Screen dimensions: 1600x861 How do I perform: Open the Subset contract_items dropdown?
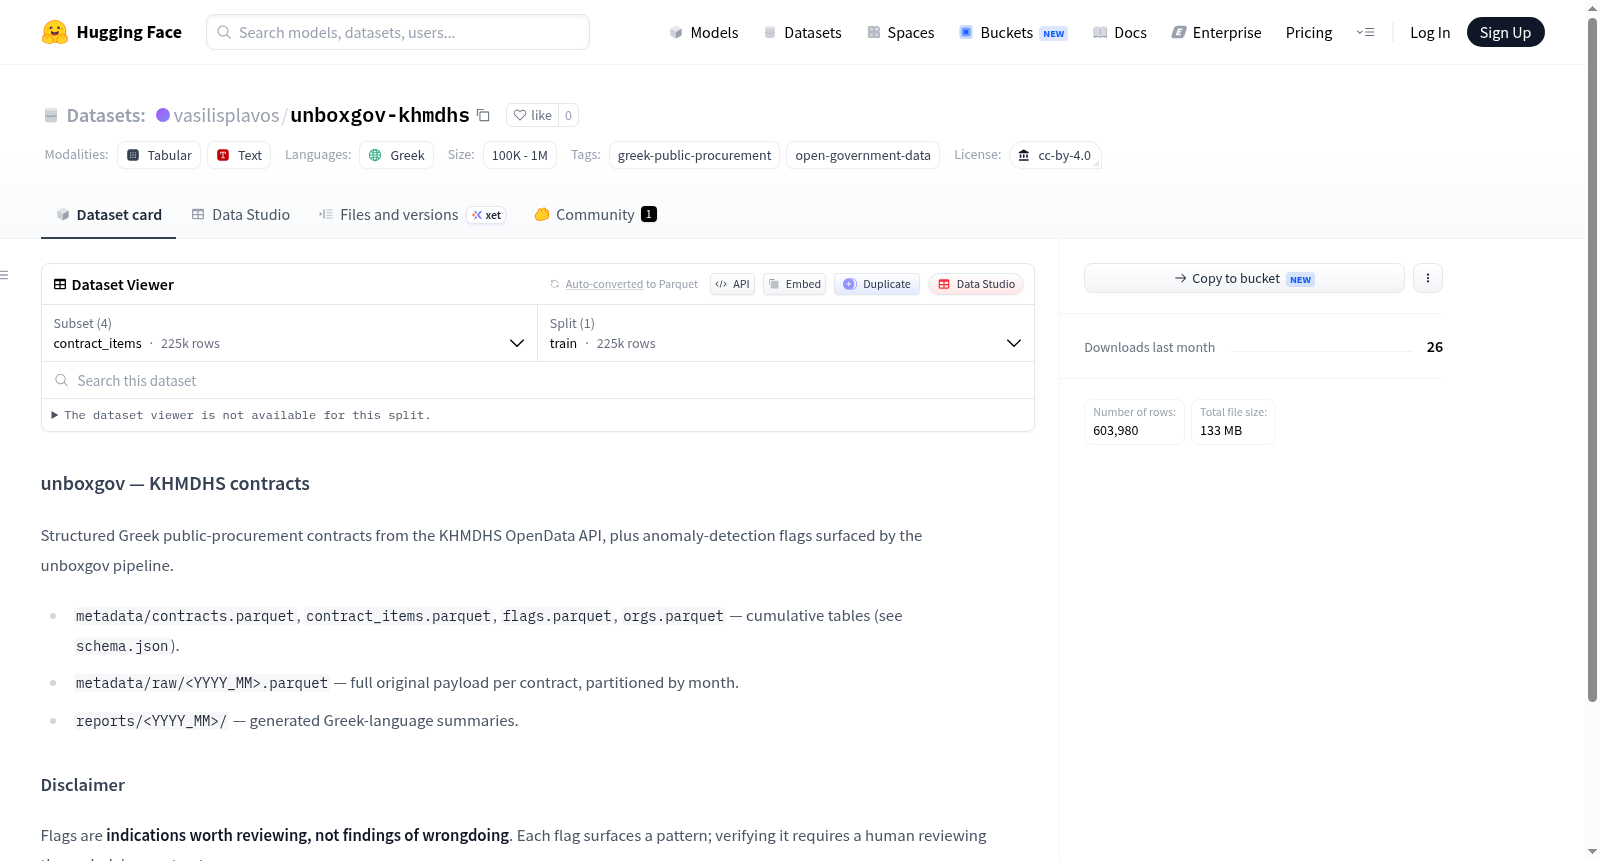[289, 333]
